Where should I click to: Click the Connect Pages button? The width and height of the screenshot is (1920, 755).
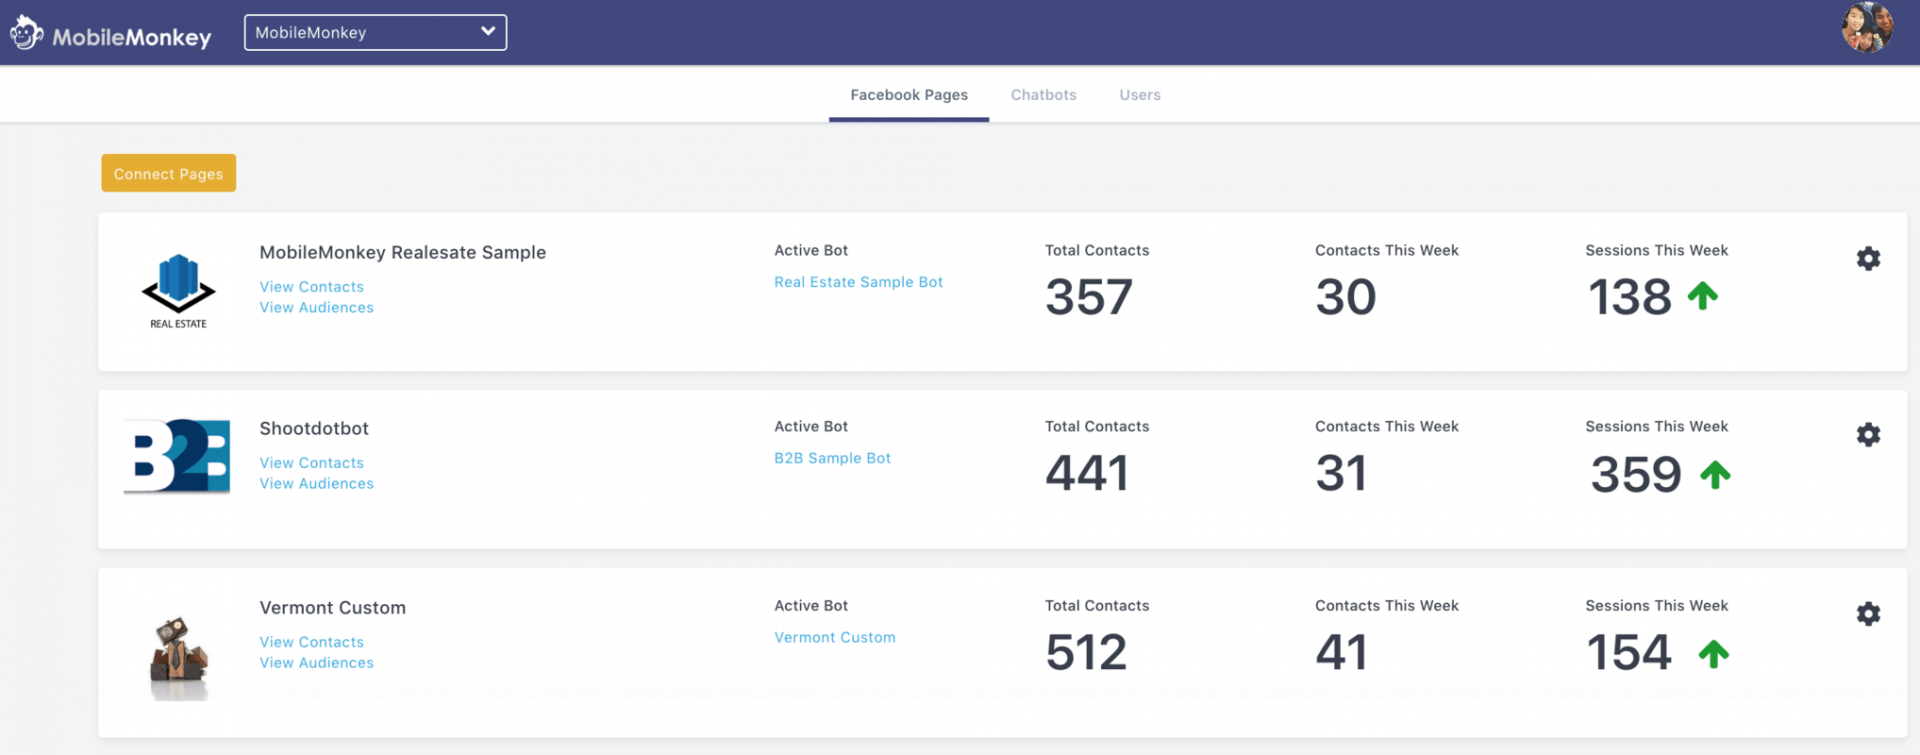pyautogui.click(x=168, y=173)
